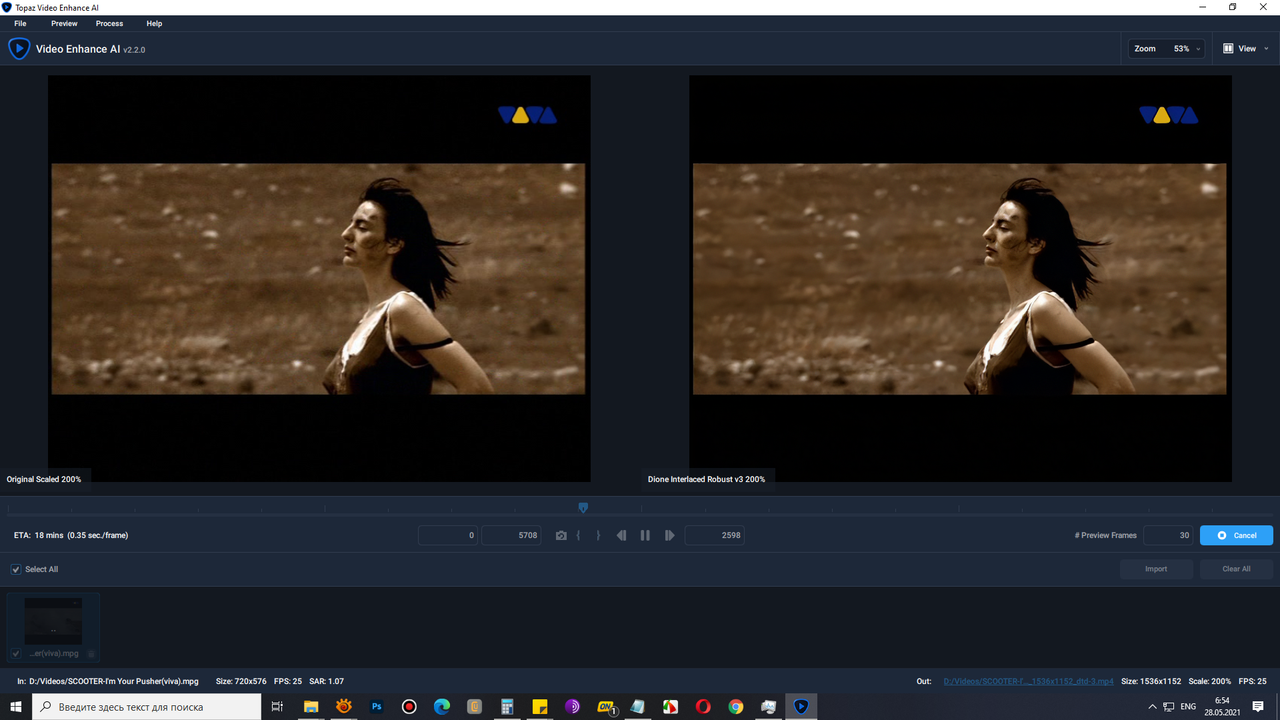
Task: Open Microsoft Edge from the taskbar
Action: (442, 706)
